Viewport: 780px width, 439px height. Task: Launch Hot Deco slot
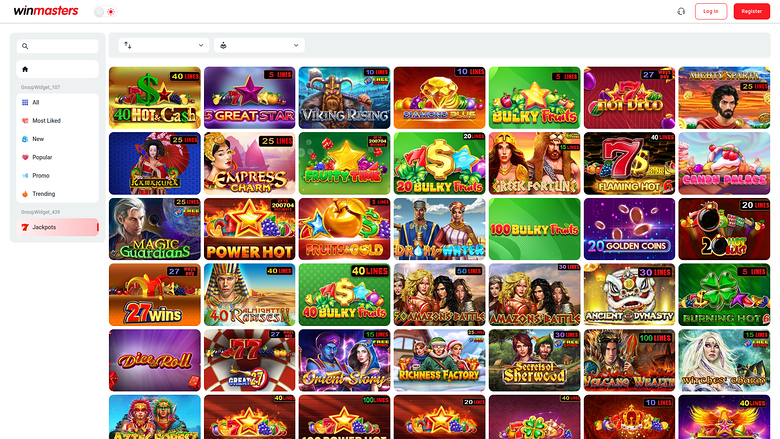click(629, 98)
